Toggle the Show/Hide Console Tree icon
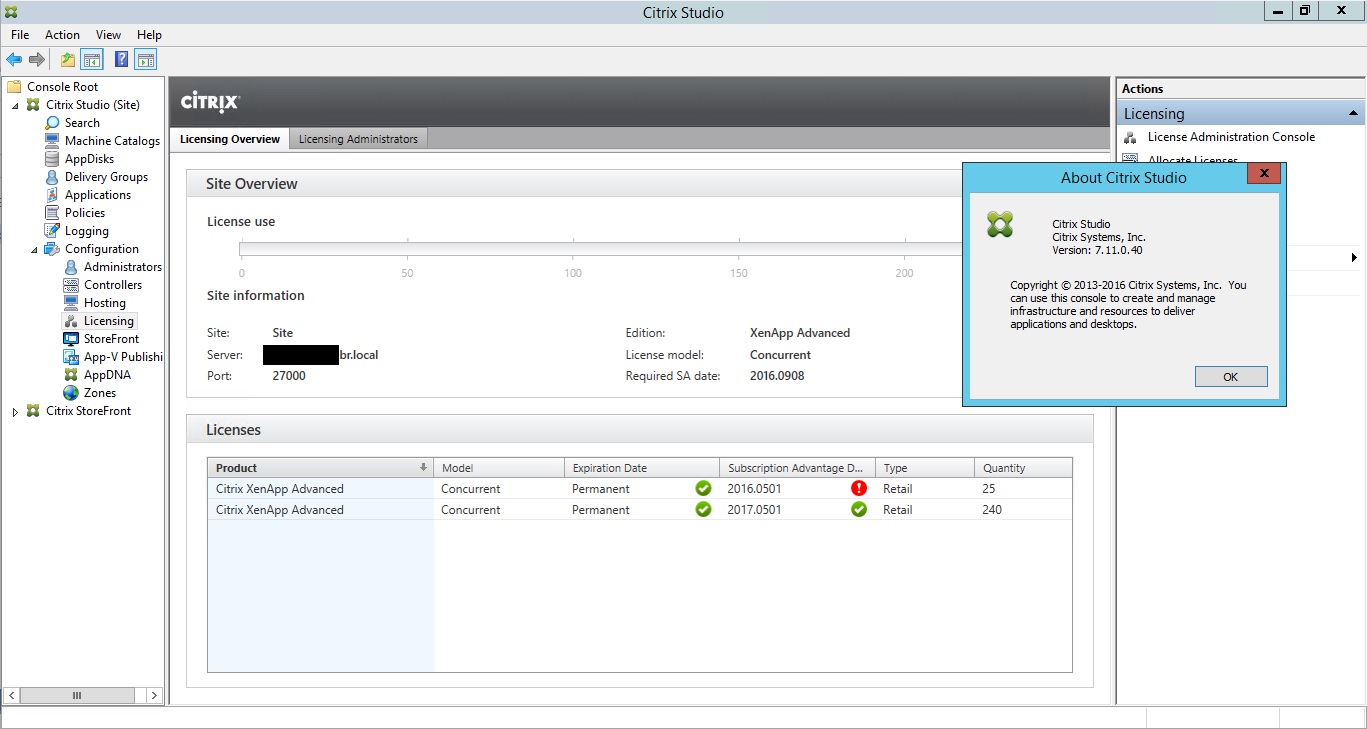 click(92, 60)
